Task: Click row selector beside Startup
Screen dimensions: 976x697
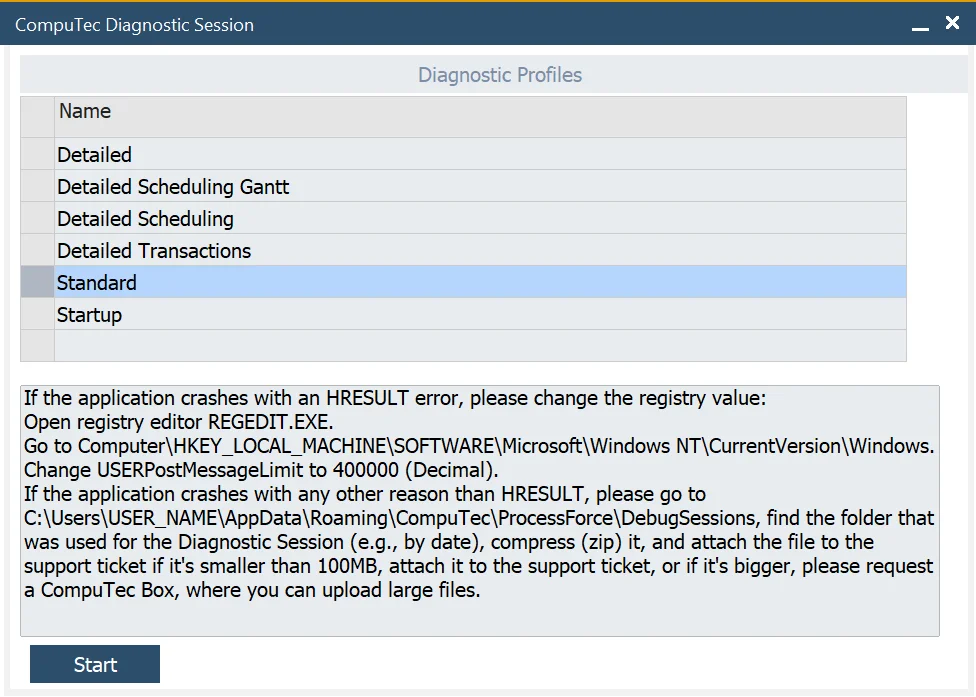Action: 37,315
